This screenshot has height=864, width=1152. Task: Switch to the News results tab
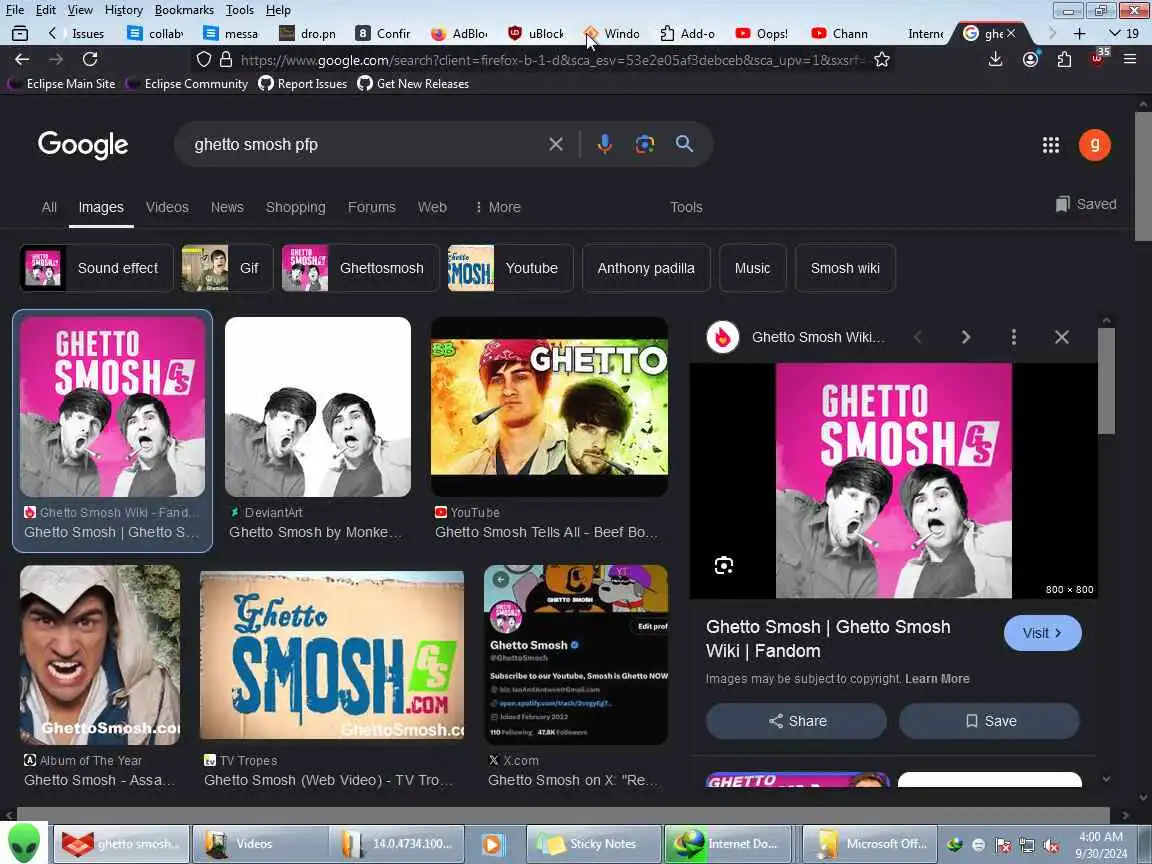coord(227,207)
